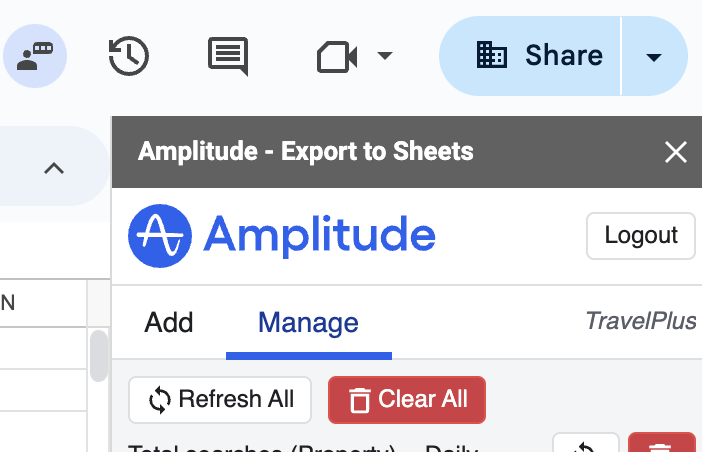Delete the Total searches query row
The width and height of the screenshot is (702, 452).
[661, 444]
